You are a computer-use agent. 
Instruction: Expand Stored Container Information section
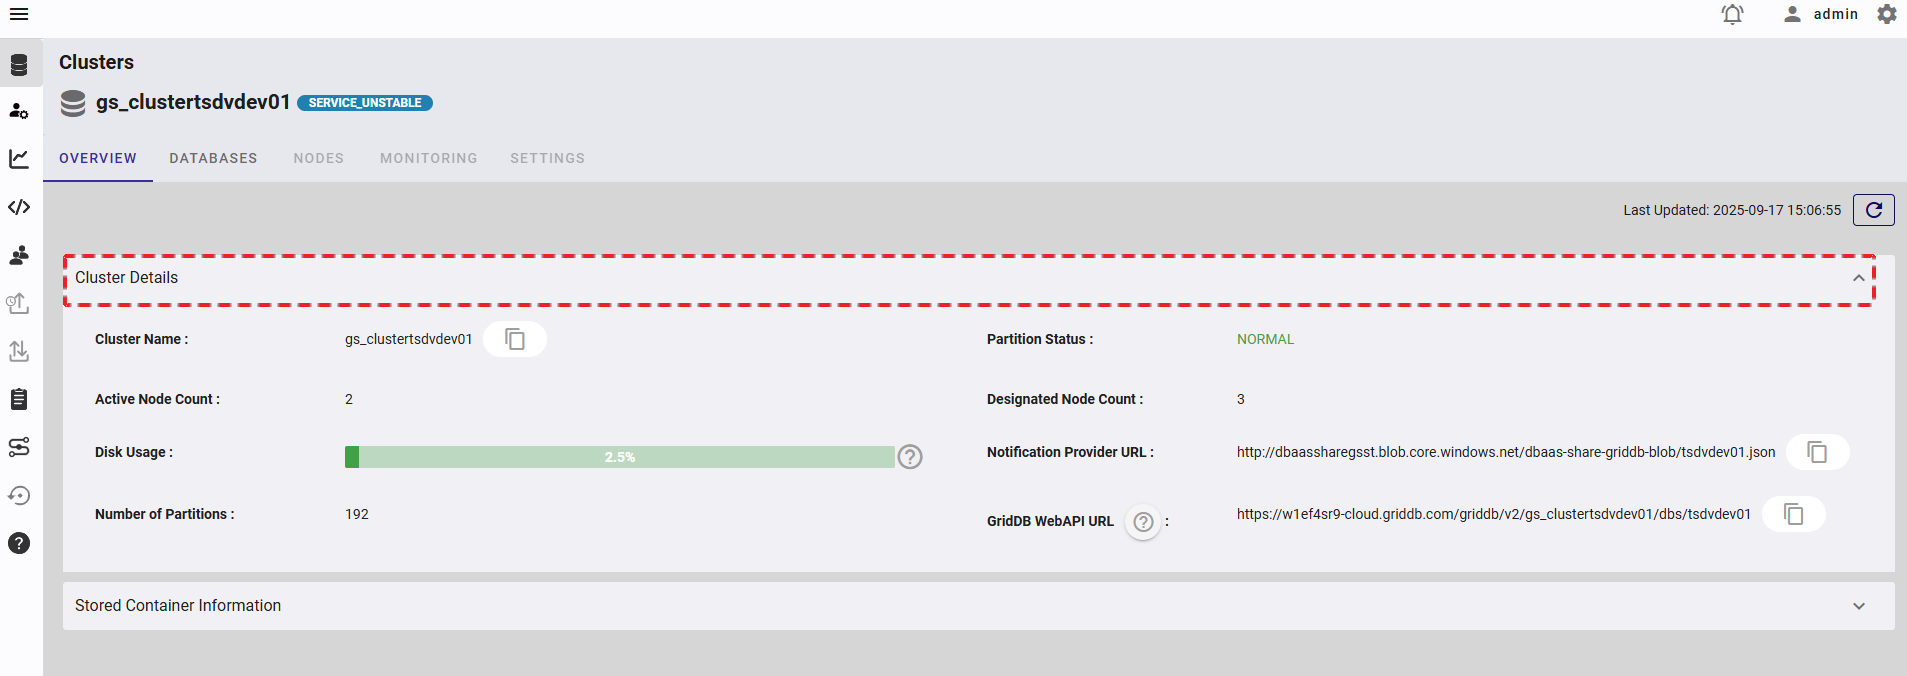pos(1858,606)
